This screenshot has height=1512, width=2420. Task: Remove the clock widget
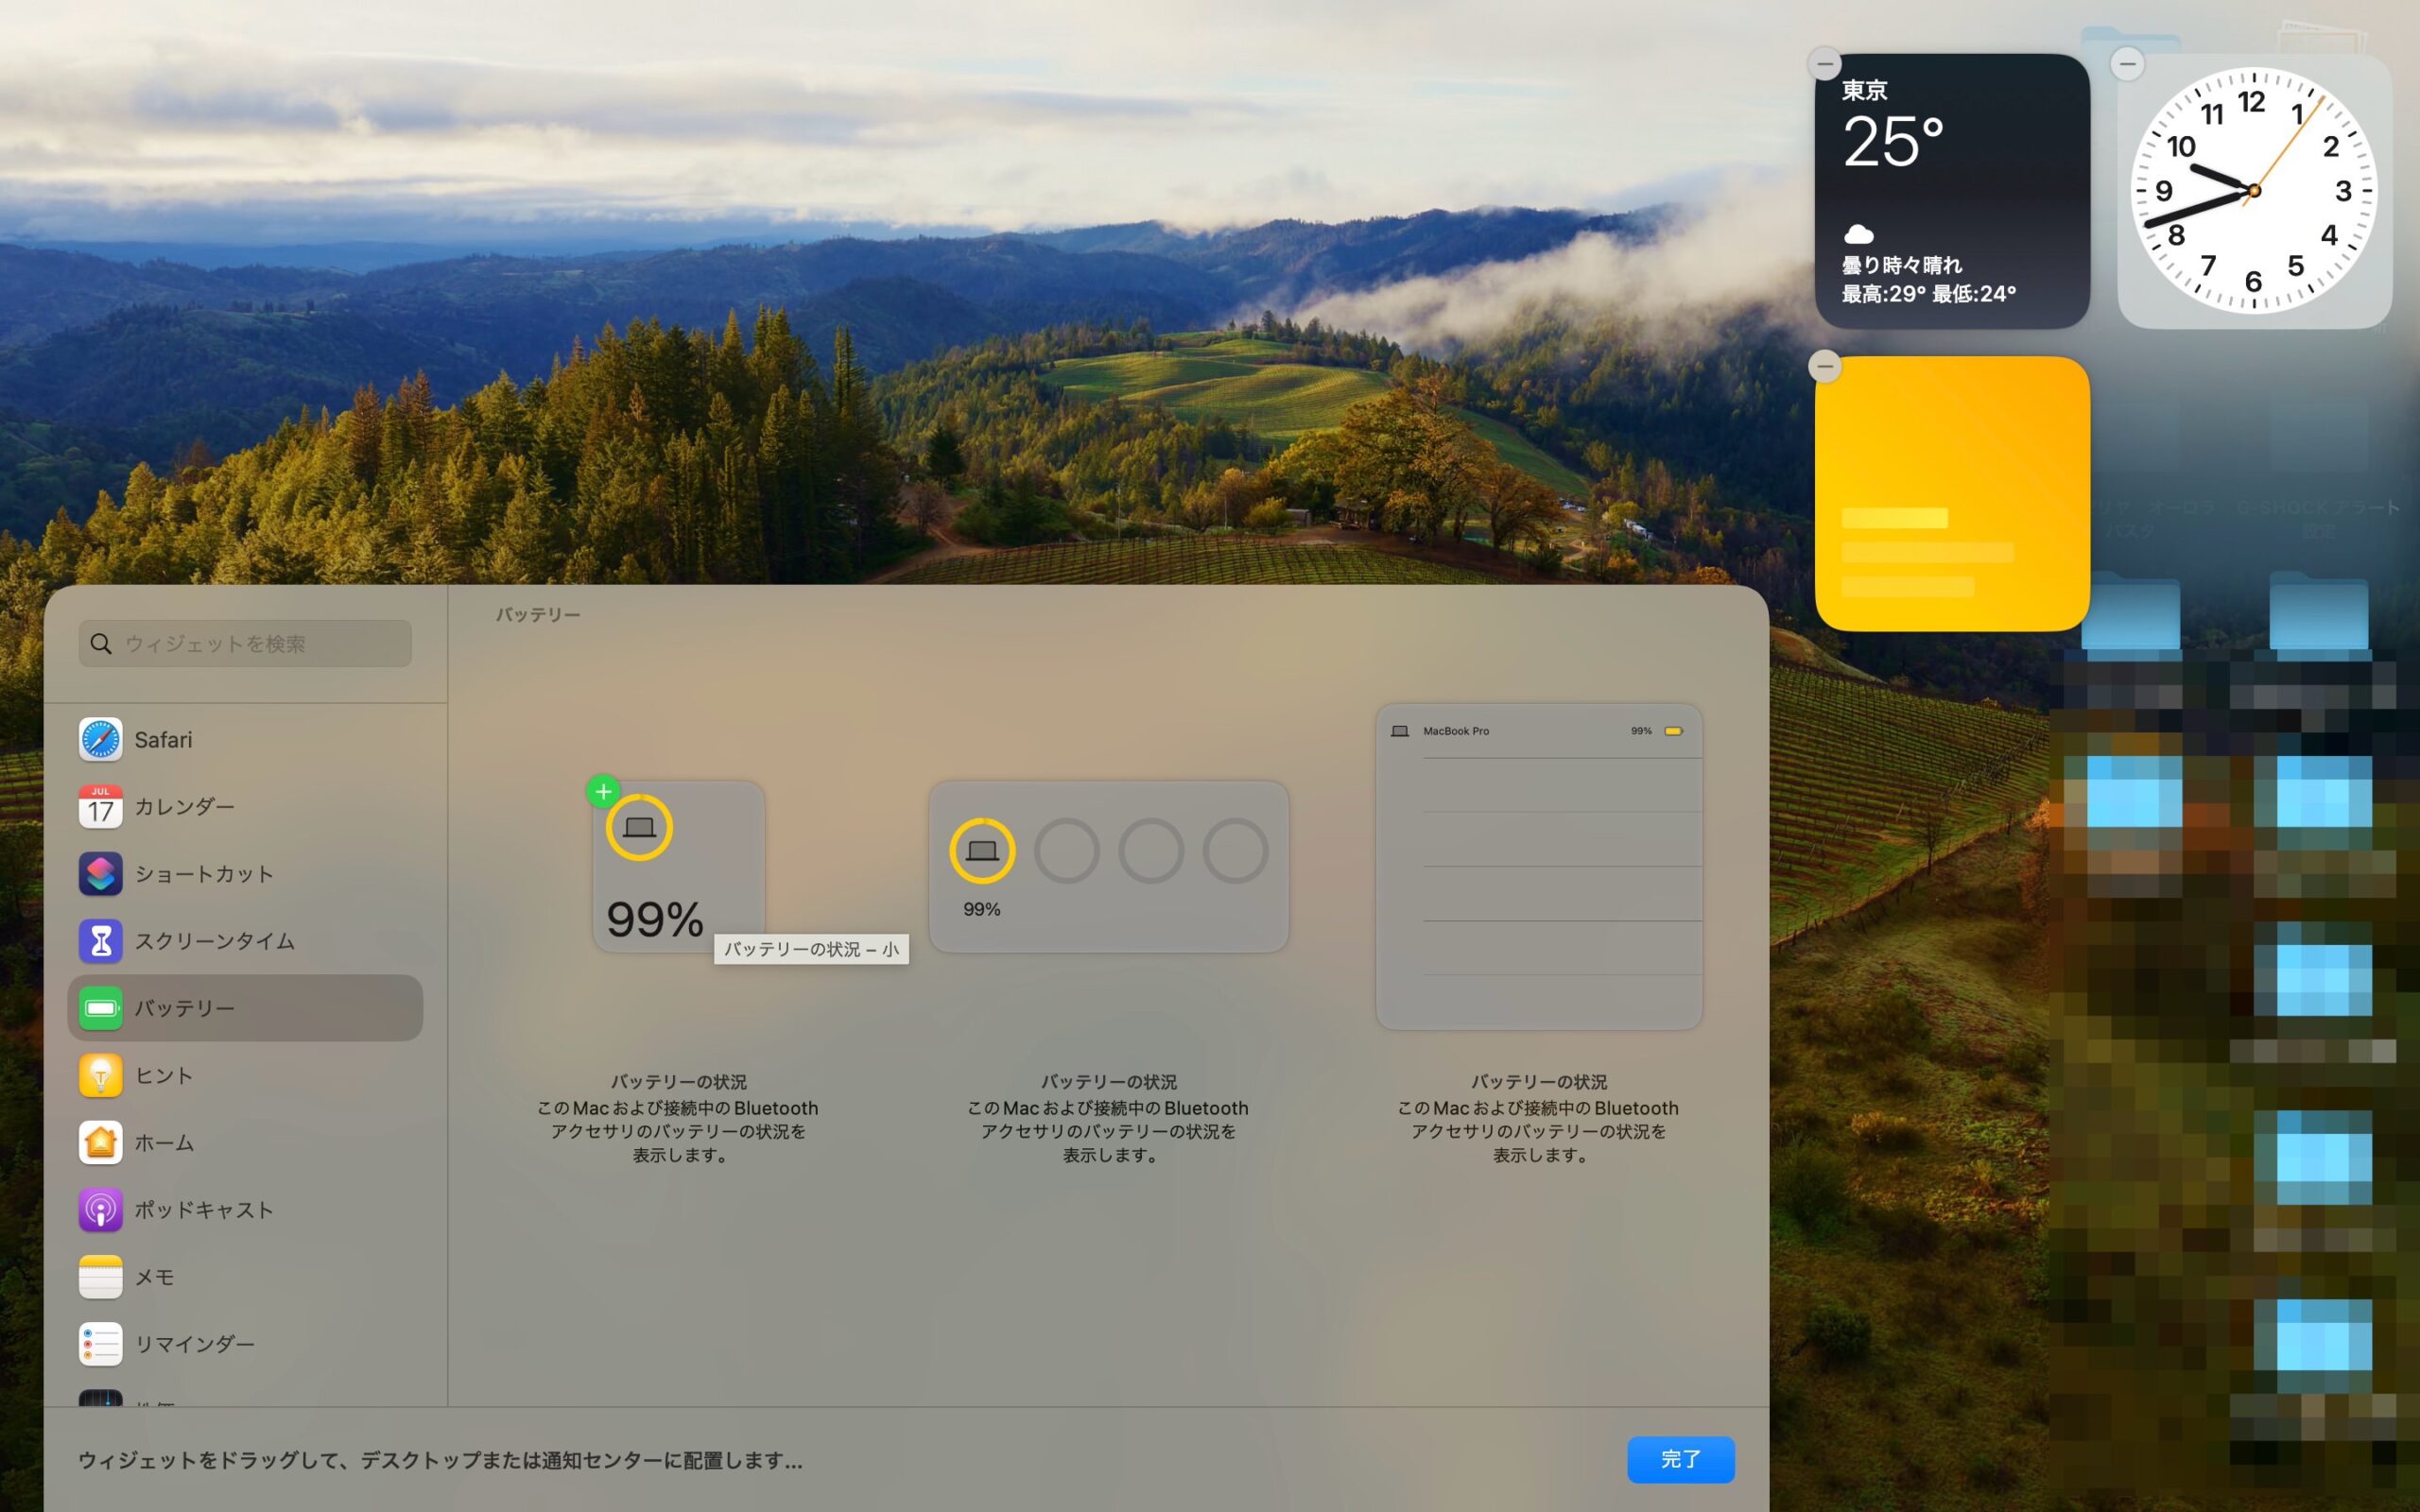[x=2127, y=64]
